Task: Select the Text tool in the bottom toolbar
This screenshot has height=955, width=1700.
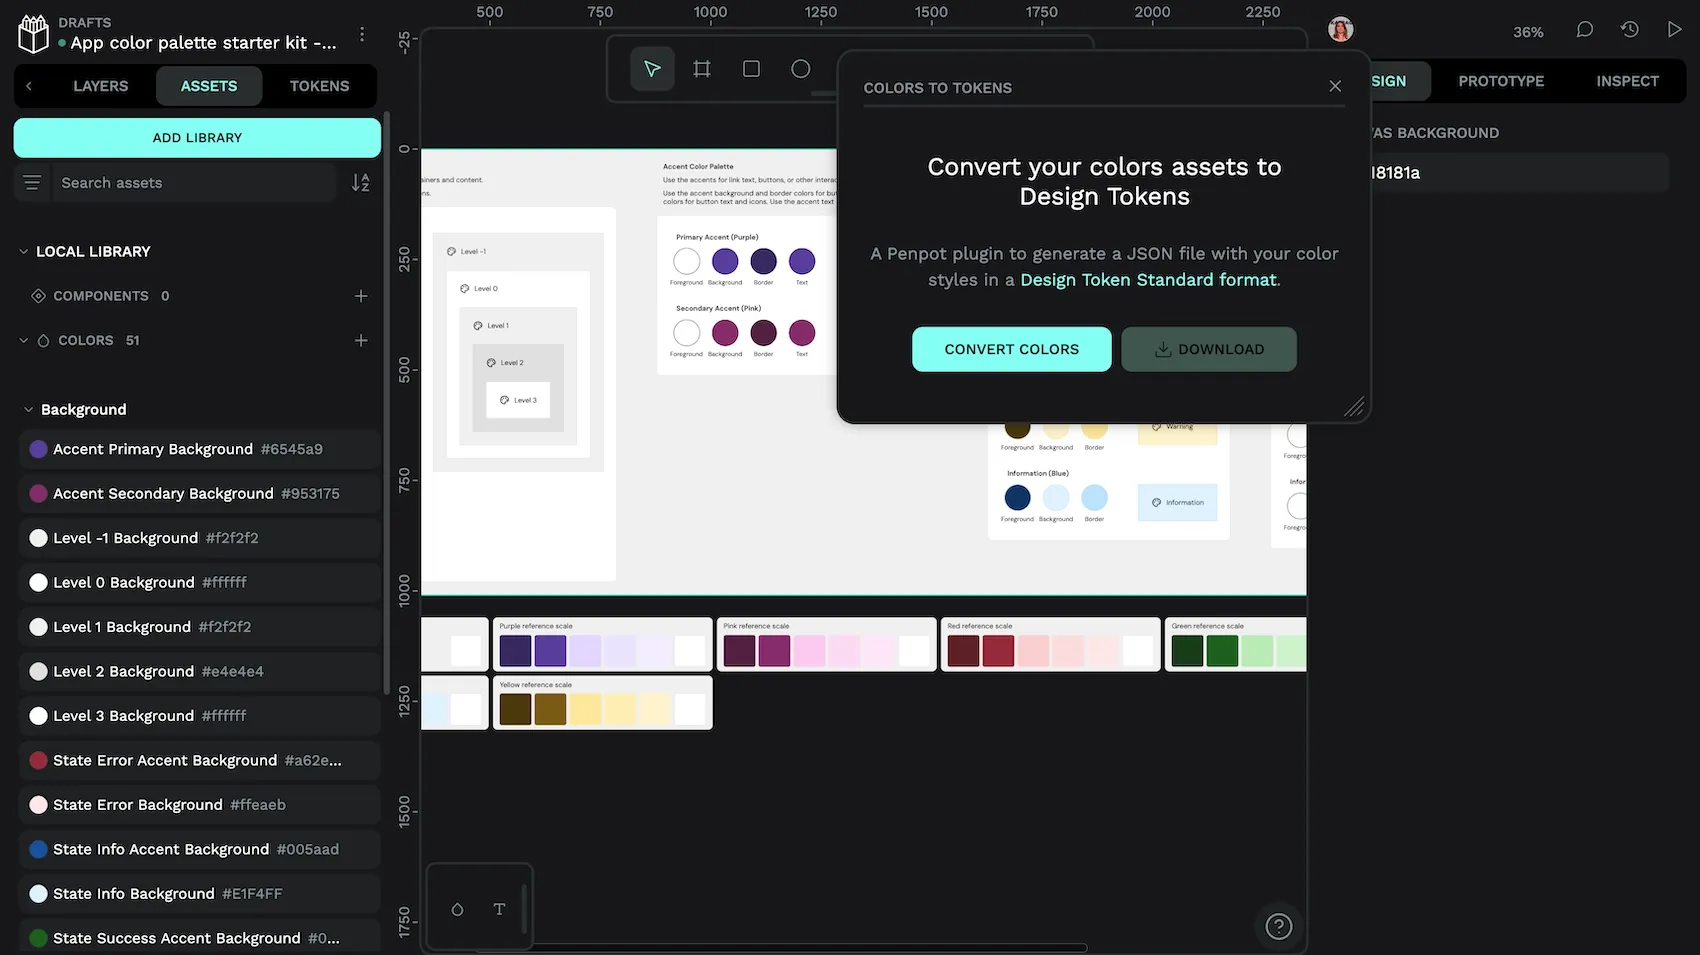Action: point(499,909)
